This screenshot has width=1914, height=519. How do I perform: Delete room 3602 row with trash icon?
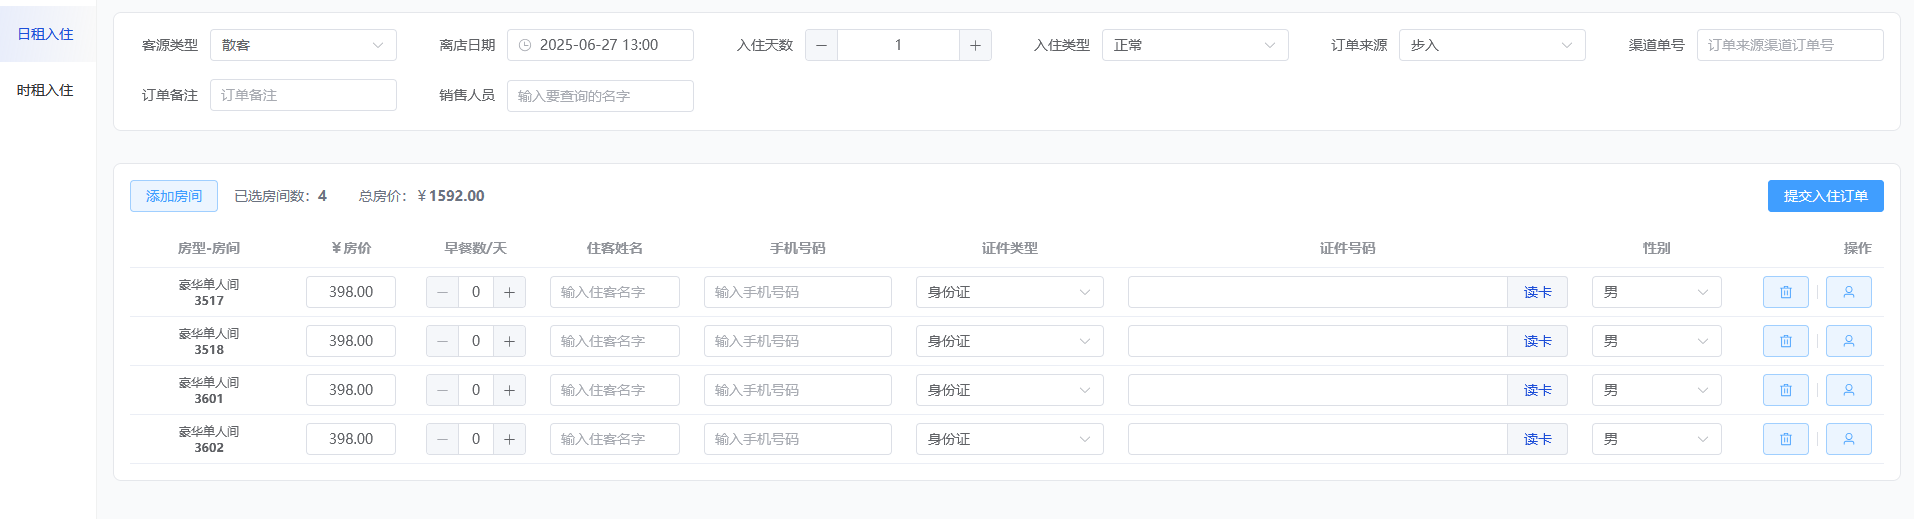click(x=1785, y=439)
